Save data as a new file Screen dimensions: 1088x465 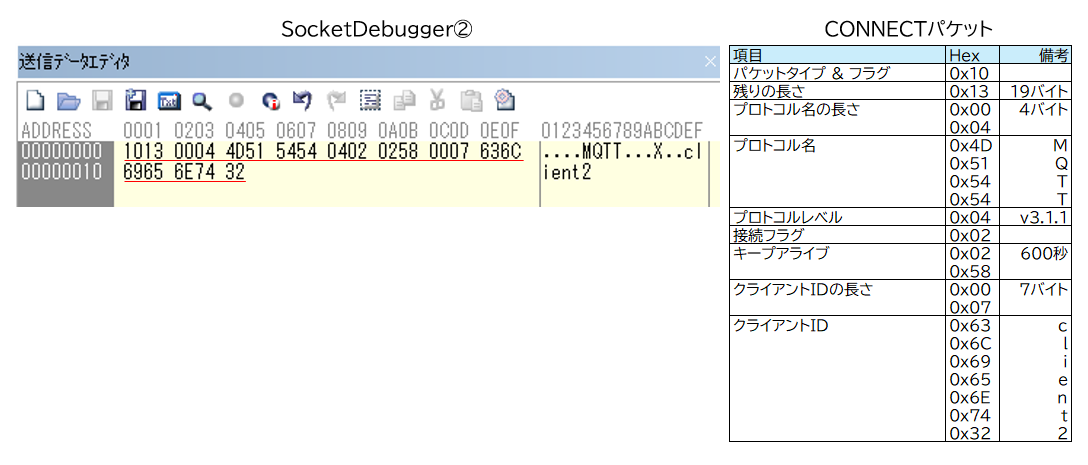pos(135,101)
